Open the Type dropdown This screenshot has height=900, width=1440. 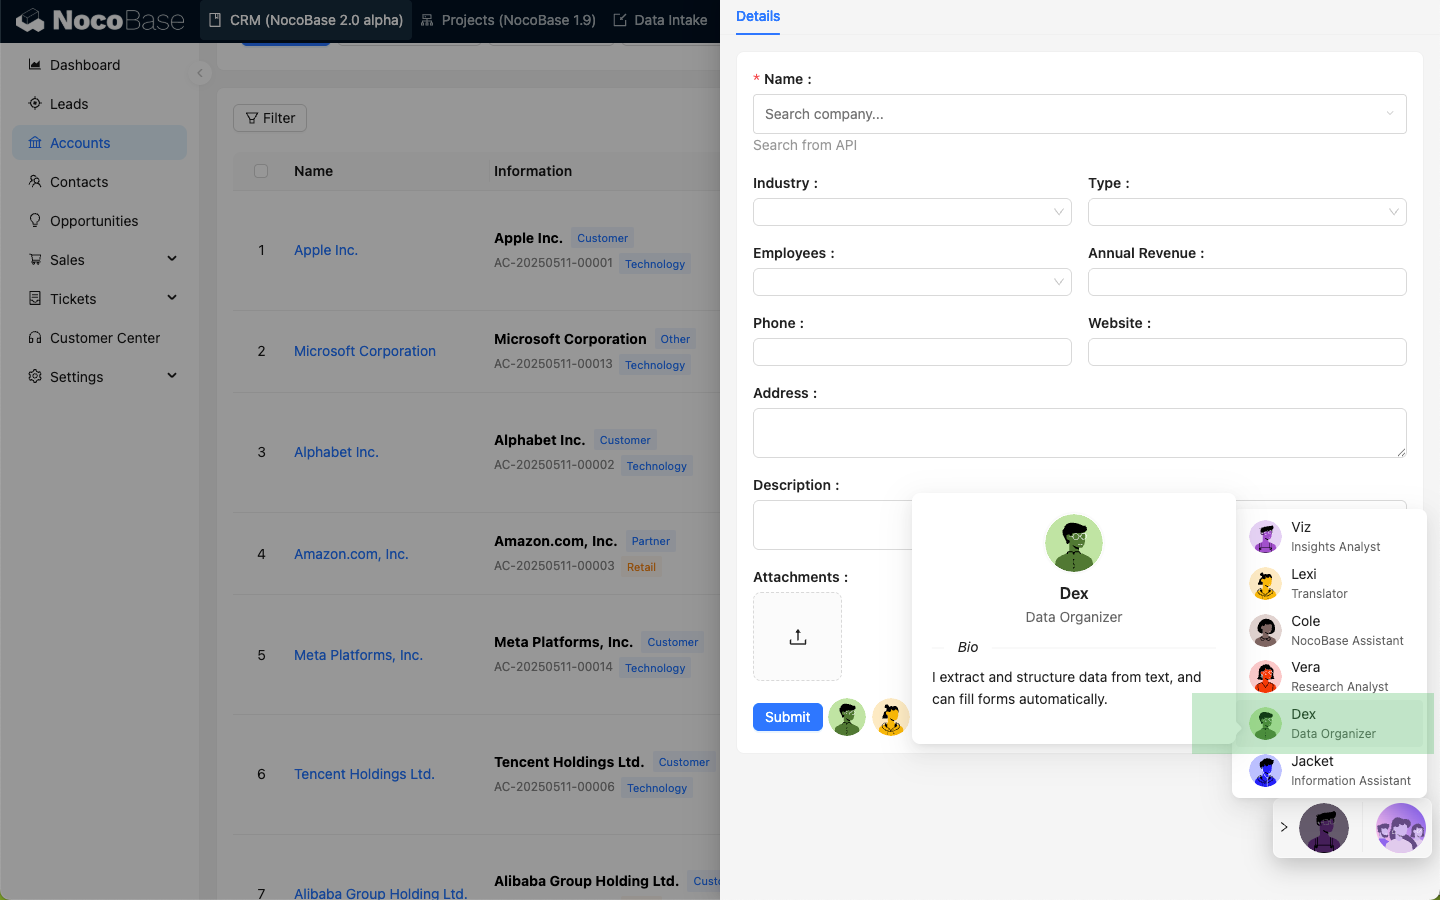(1246, 212)
